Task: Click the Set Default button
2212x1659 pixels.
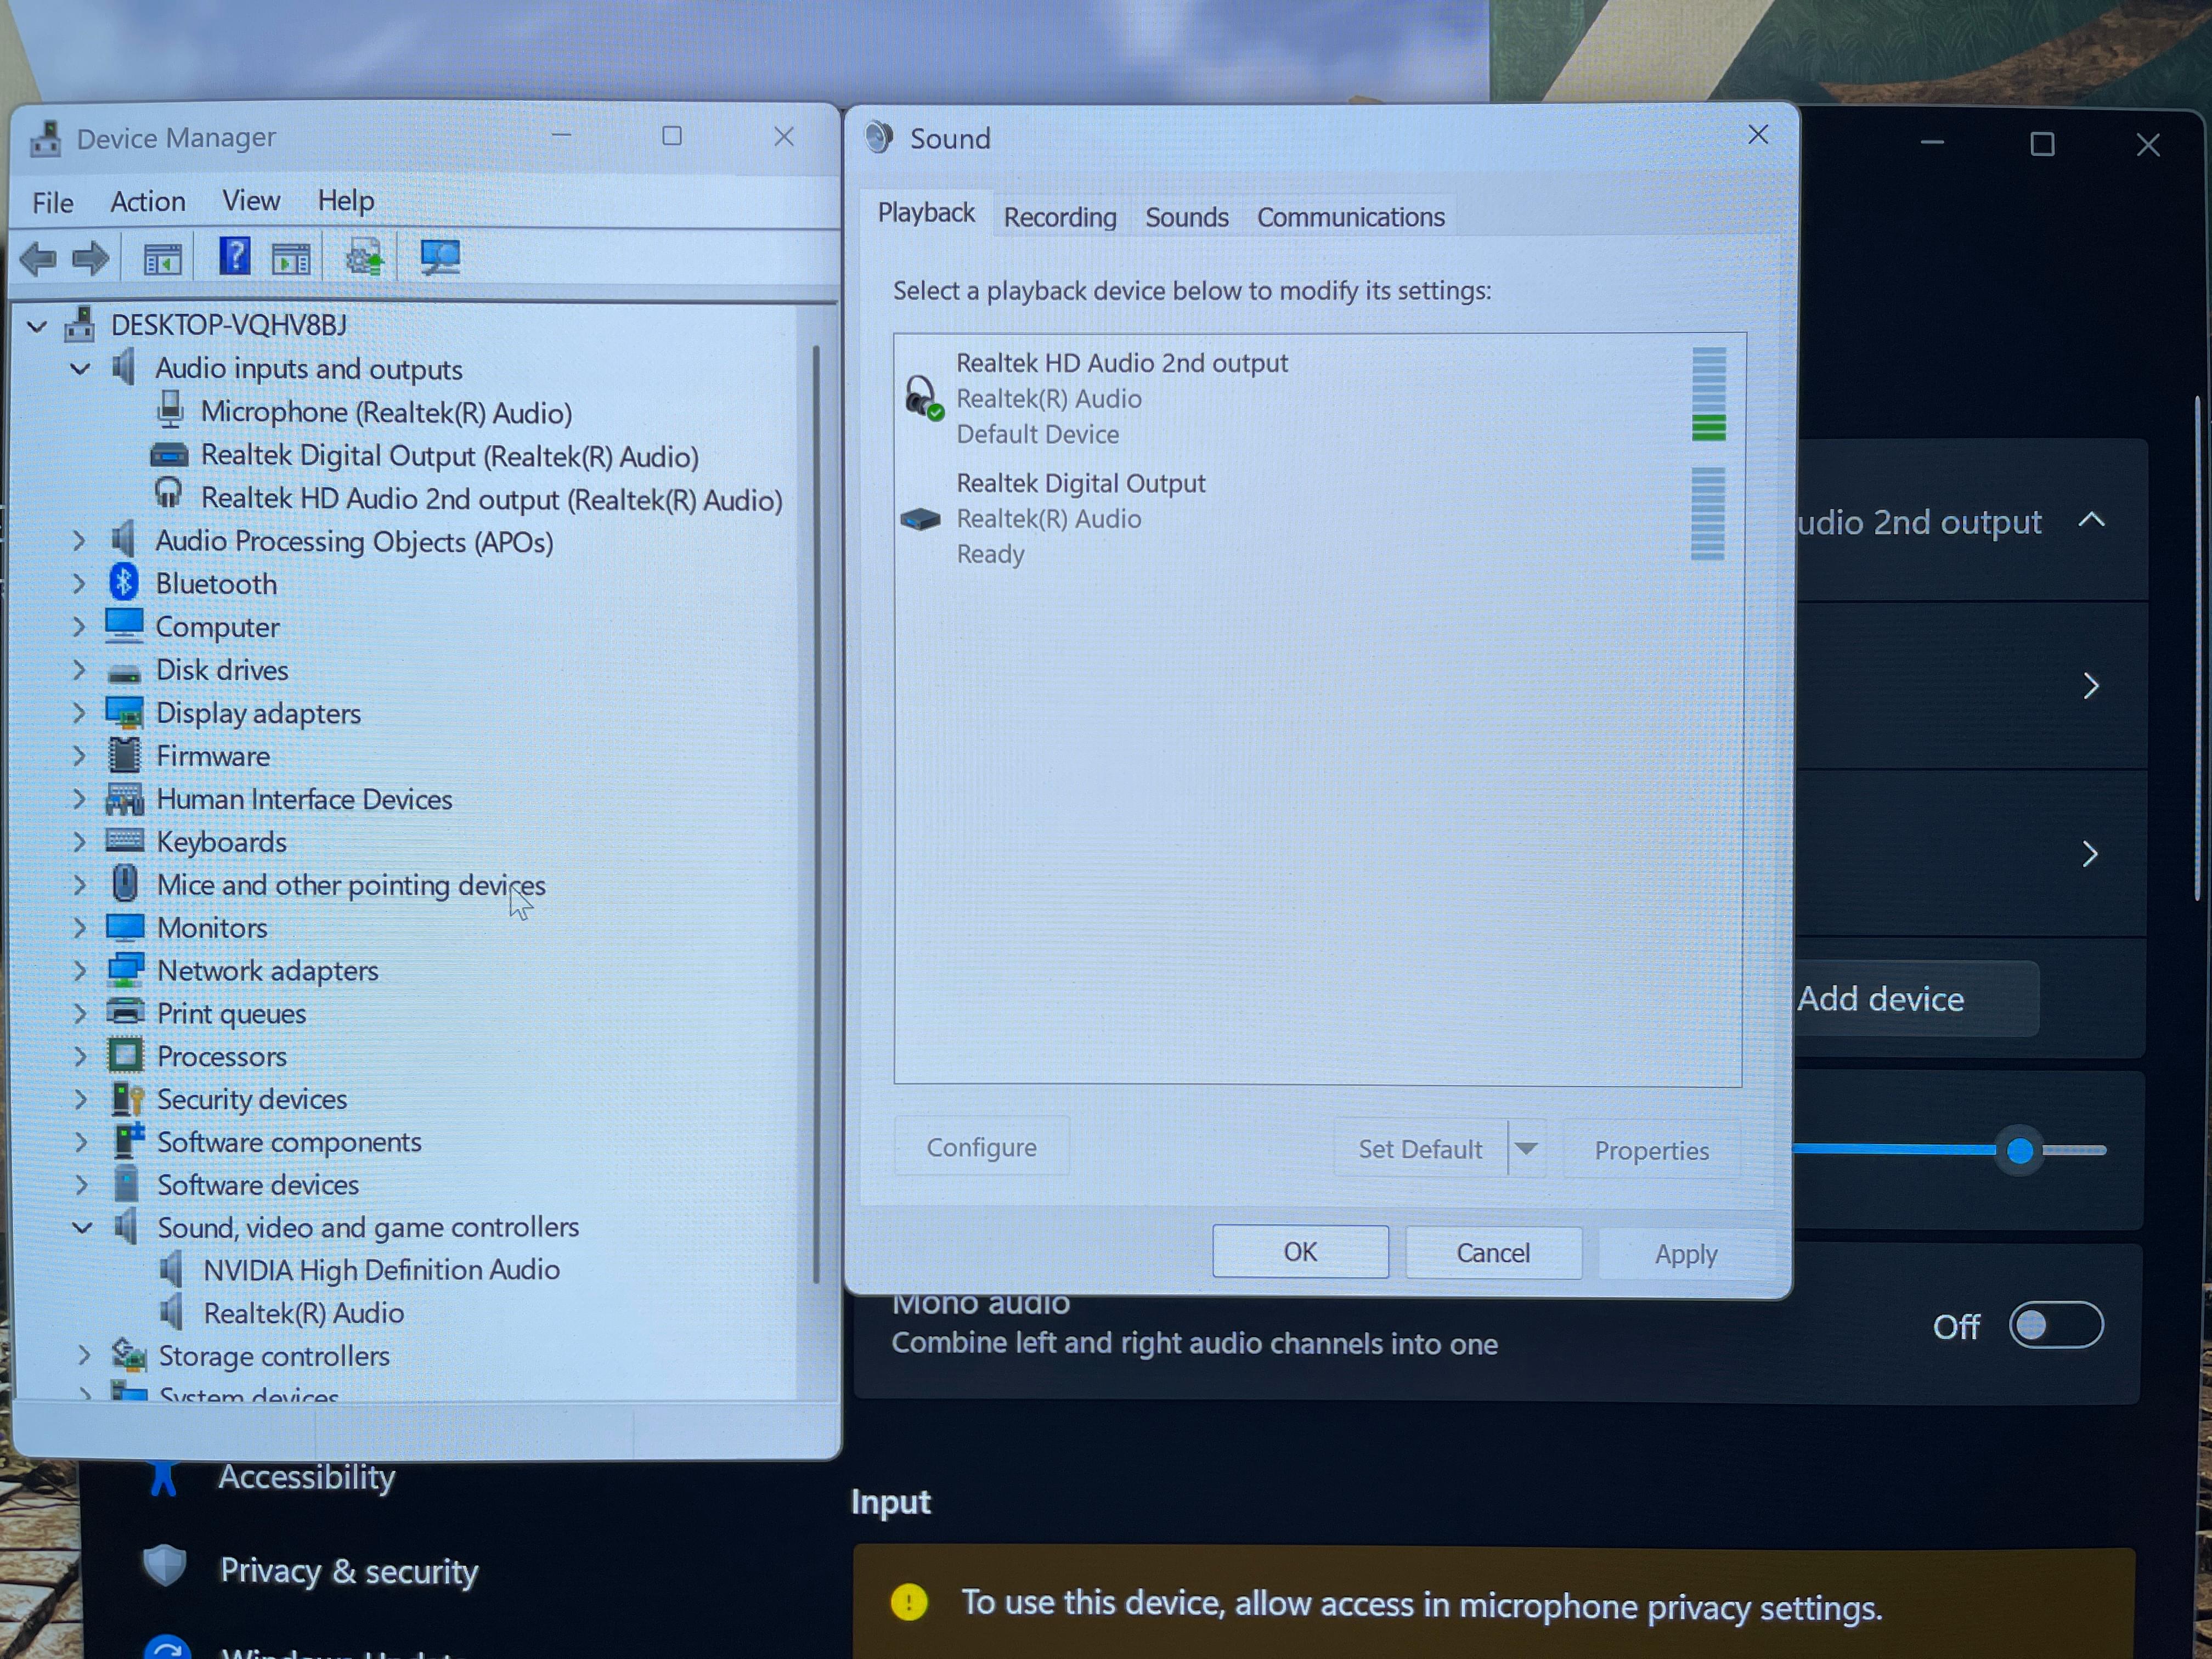Action: (1420, 1149)
